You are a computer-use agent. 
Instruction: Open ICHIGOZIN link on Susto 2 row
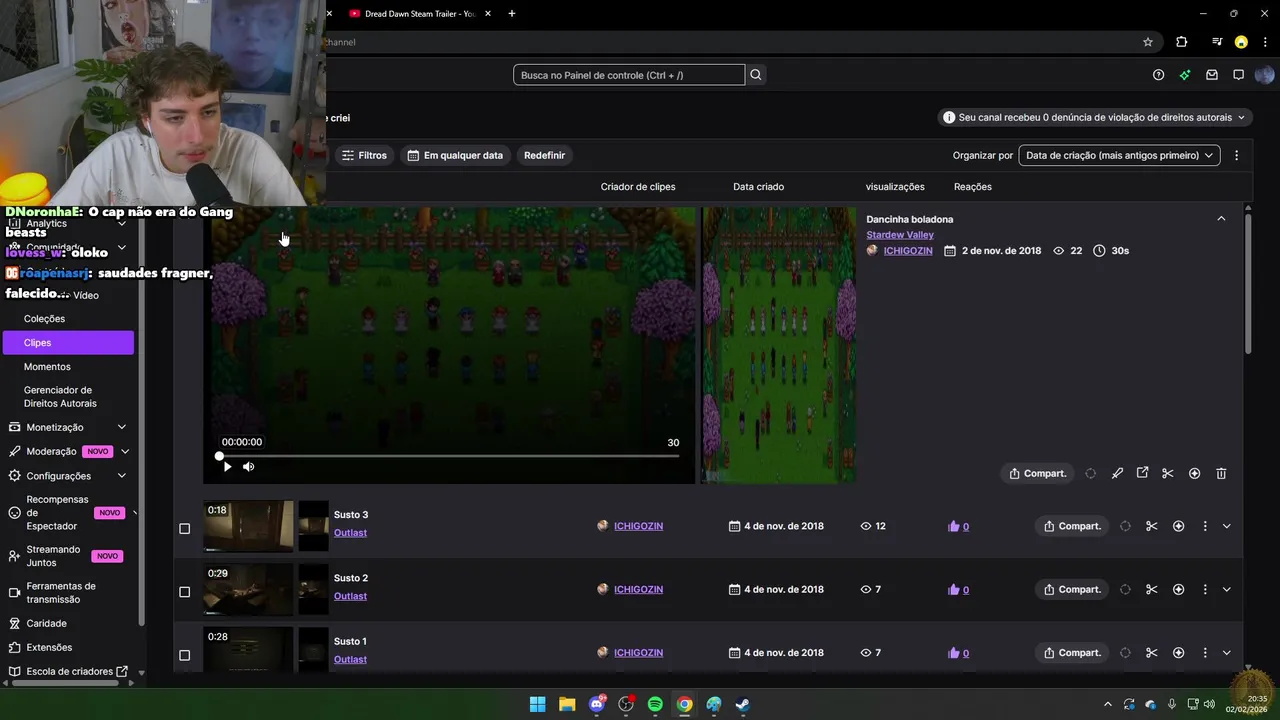tap(638, 589)
